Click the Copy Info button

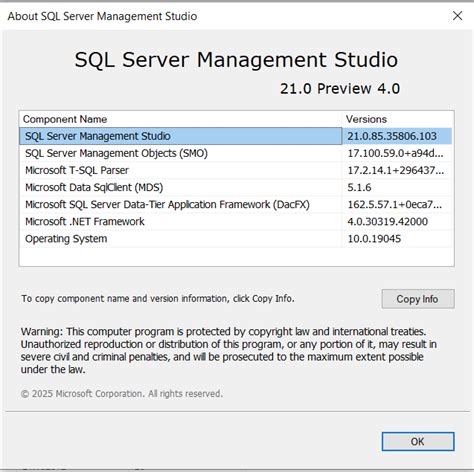click(x=418, y=299)
